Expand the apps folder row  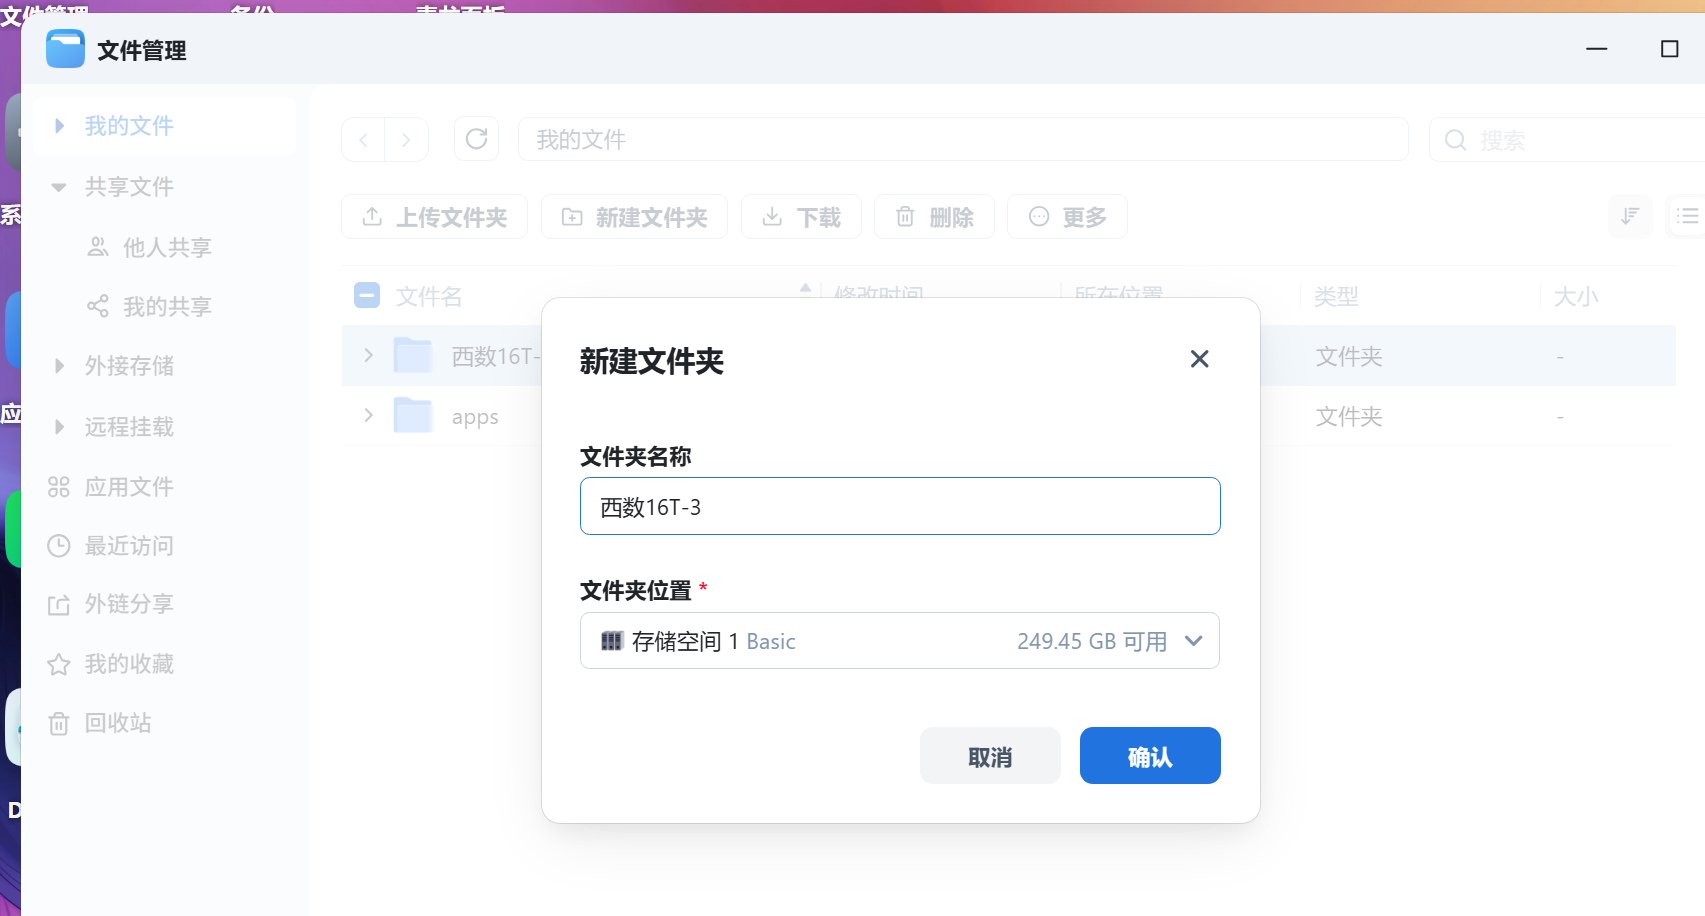pos(368,415)
